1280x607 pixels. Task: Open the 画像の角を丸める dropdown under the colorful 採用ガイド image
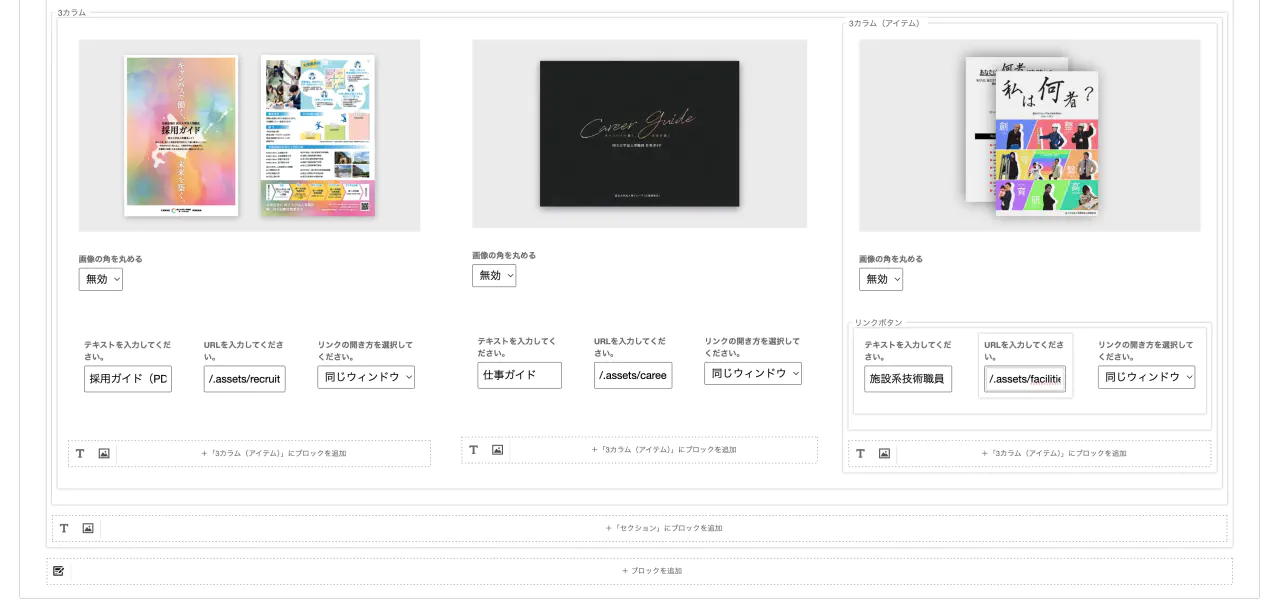point(101,279)
